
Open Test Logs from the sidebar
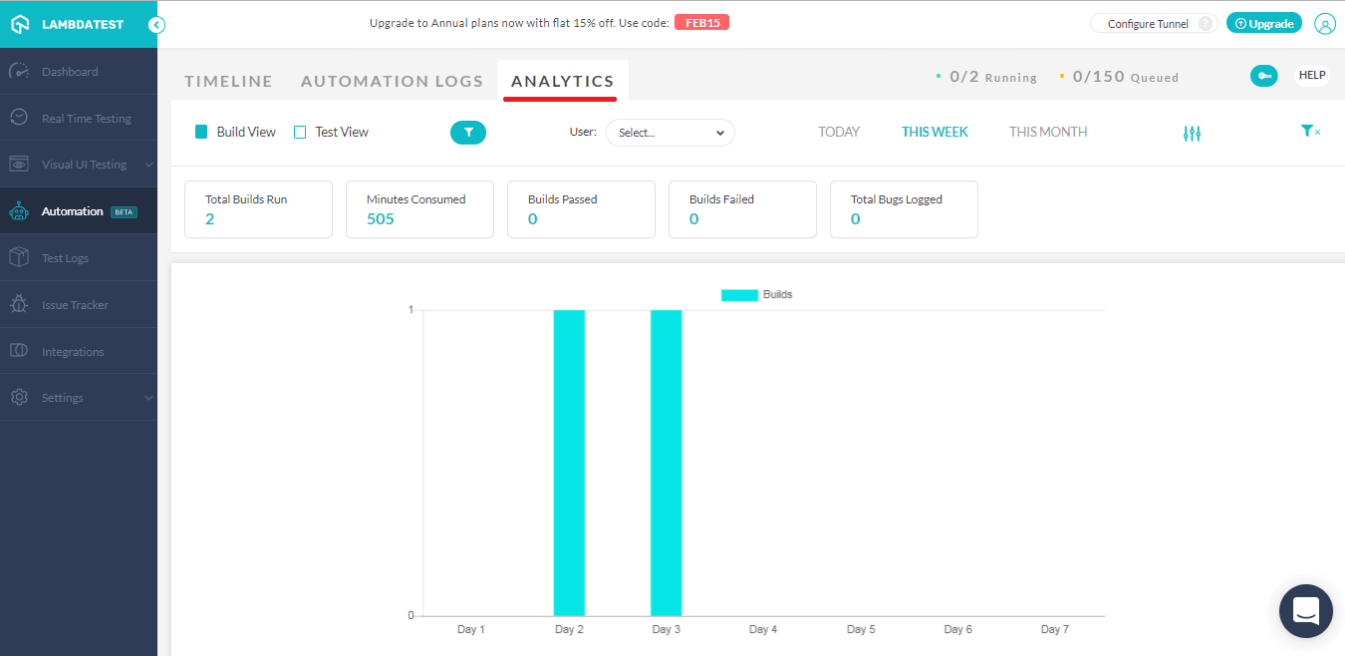click(x=63, y=257)
